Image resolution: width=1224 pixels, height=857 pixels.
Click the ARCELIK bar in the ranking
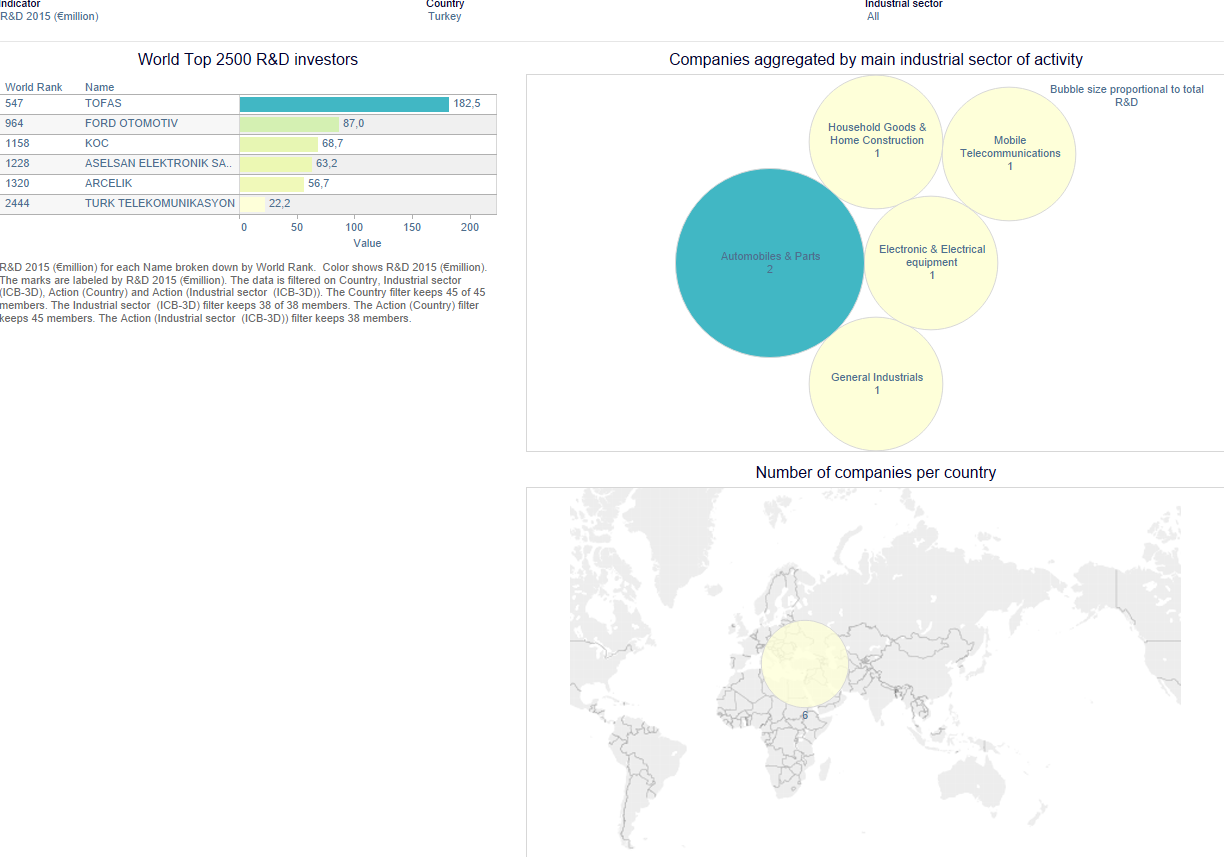[271, 184]
